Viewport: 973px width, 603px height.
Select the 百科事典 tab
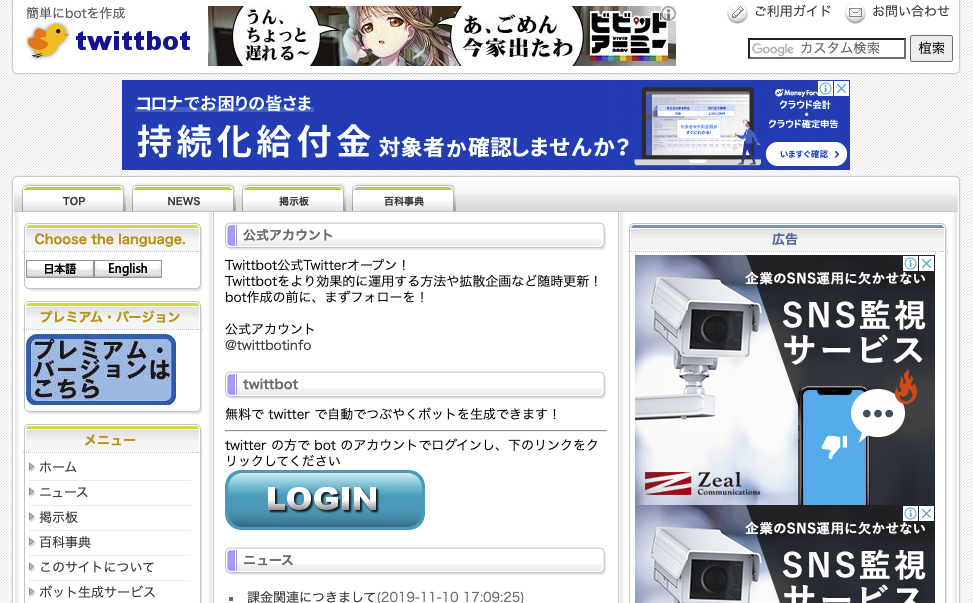[x=403, y=200]
